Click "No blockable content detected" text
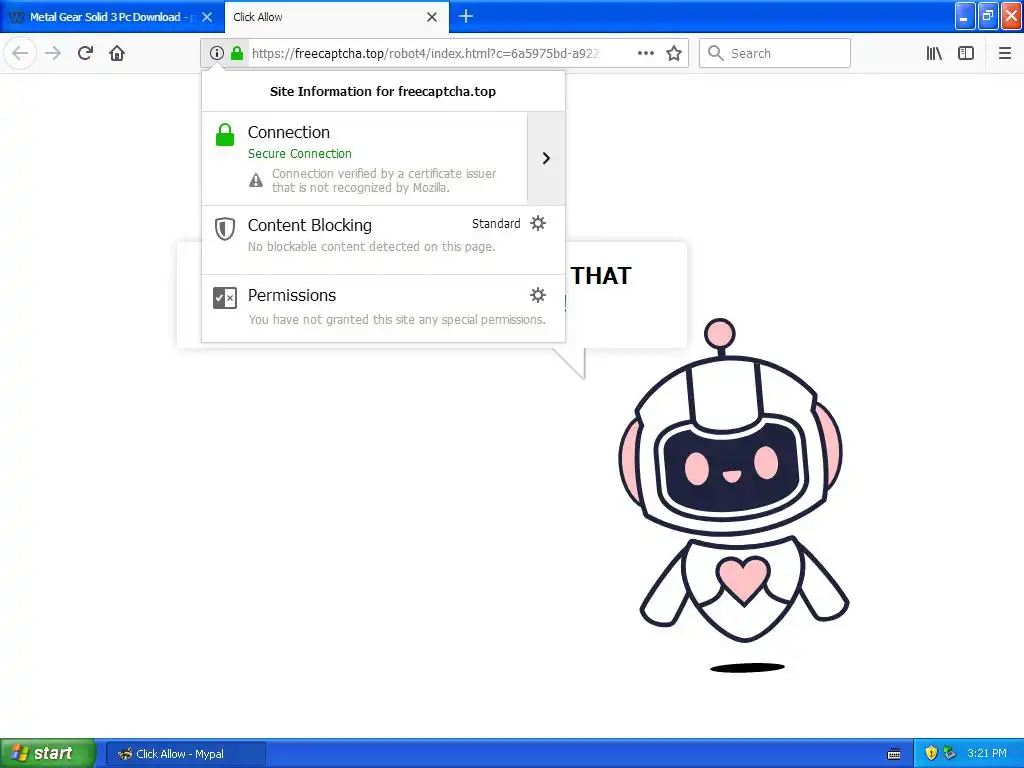1024x768 pixels. tap(372, 247)
